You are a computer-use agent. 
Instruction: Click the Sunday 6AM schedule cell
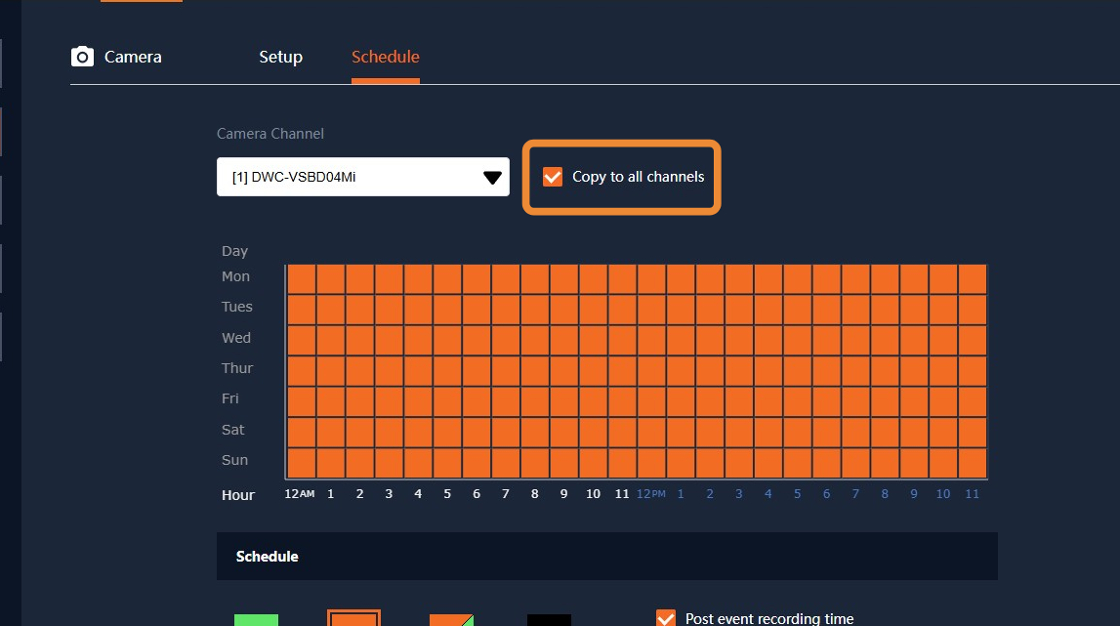pos(476,463)
